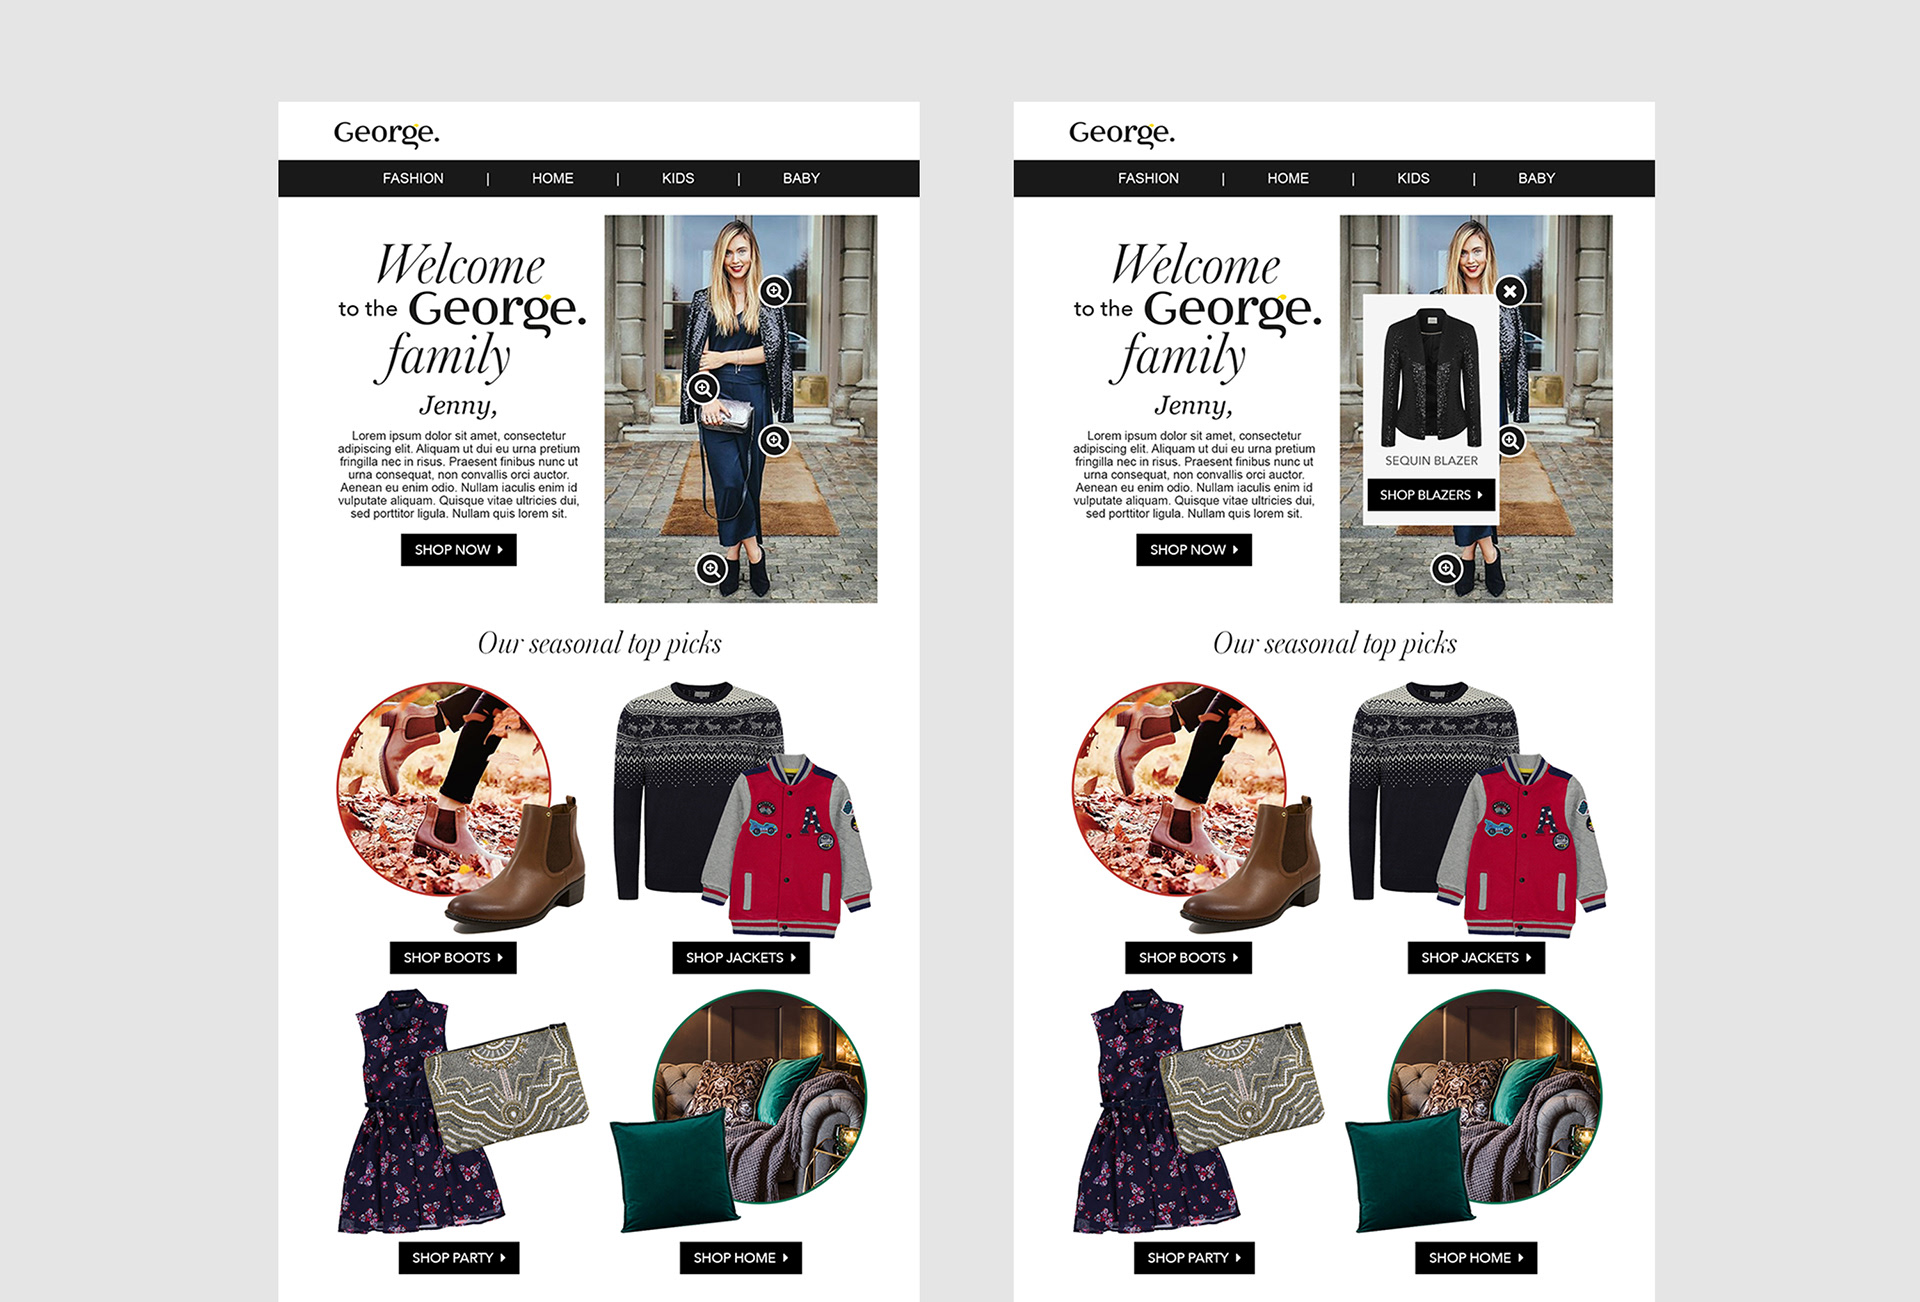Viewport: 1920px width, 1302px height.
Task: Click the brown Chelsea boot image in left email
Action: point(517,866)
